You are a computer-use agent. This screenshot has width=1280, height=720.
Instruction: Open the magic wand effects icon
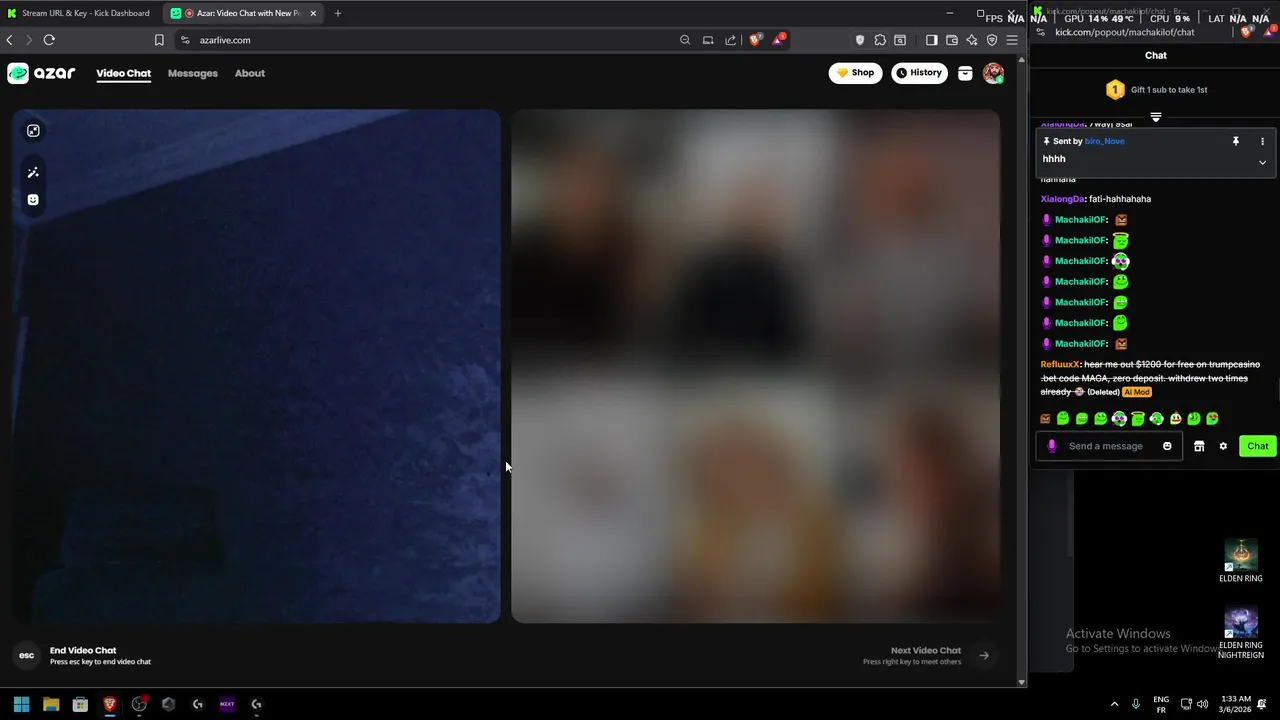point(33,173)
